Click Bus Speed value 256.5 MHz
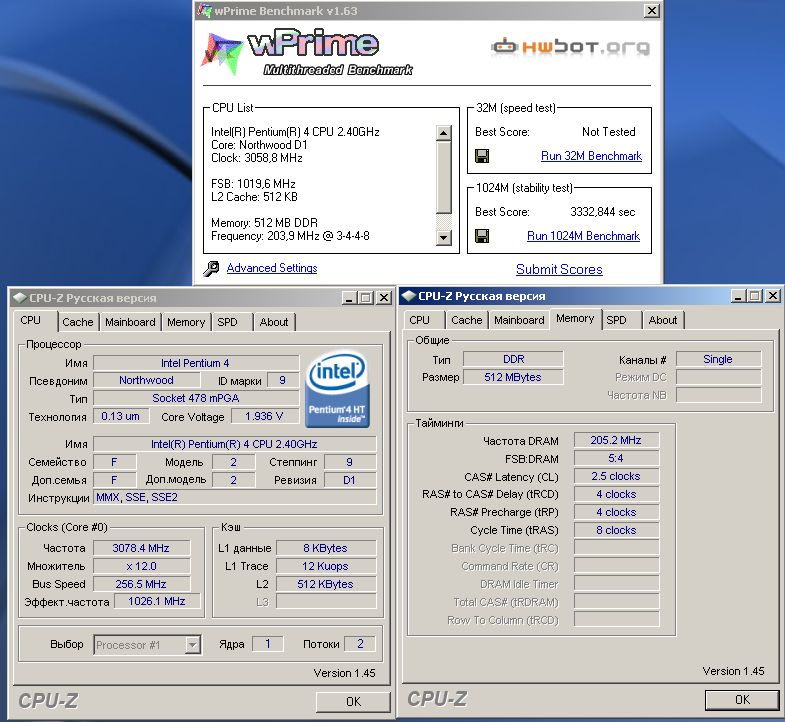 coord(141,584)
